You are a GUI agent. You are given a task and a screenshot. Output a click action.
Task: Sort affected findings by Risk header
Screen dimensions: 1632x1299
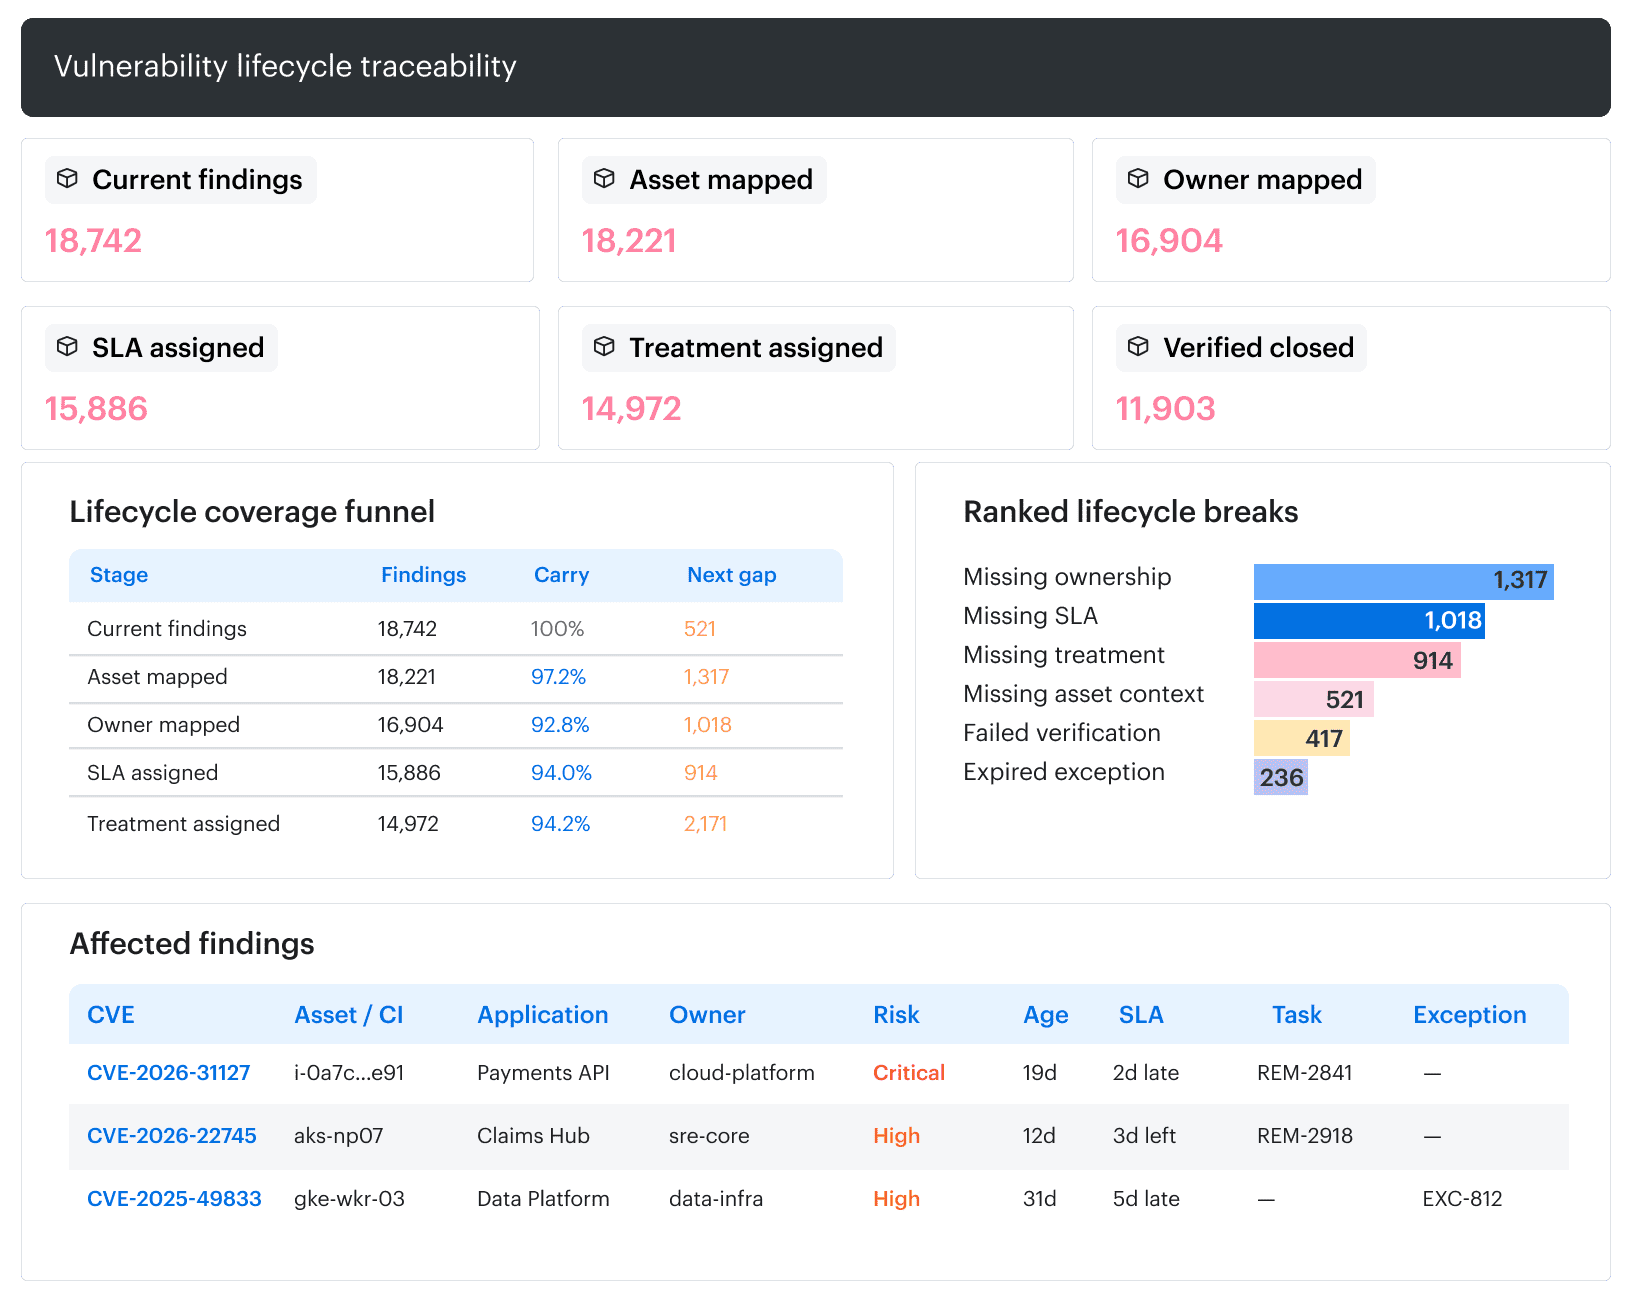[896, 1015]
